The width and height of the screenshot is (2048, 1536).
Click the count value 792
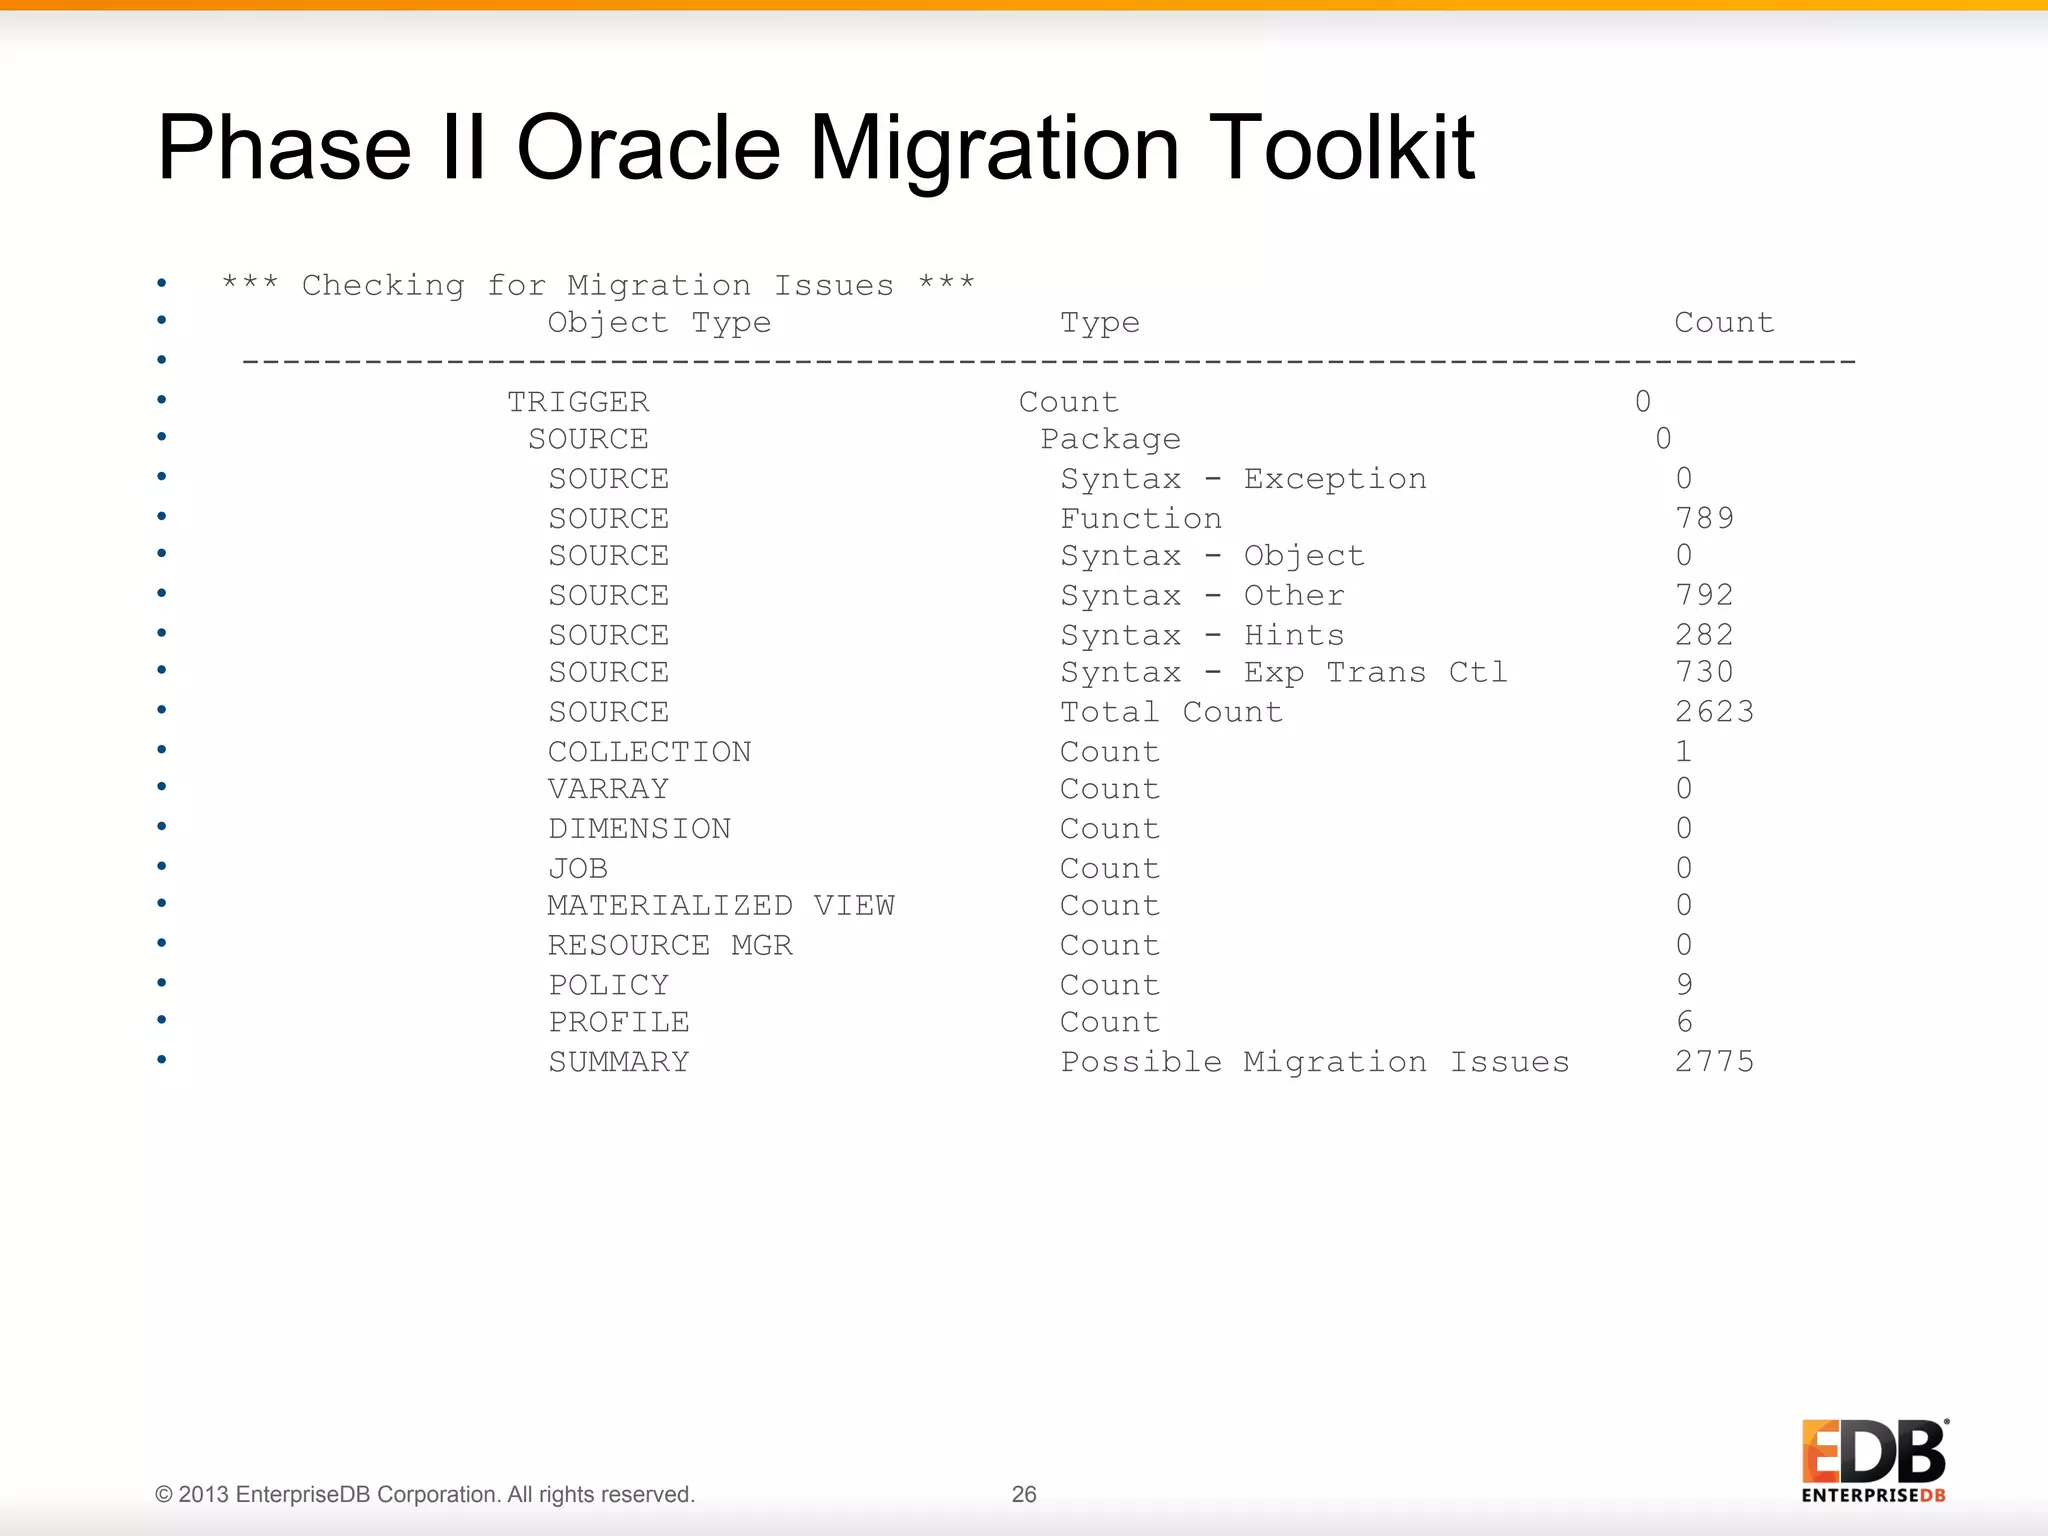(1704, 595)
